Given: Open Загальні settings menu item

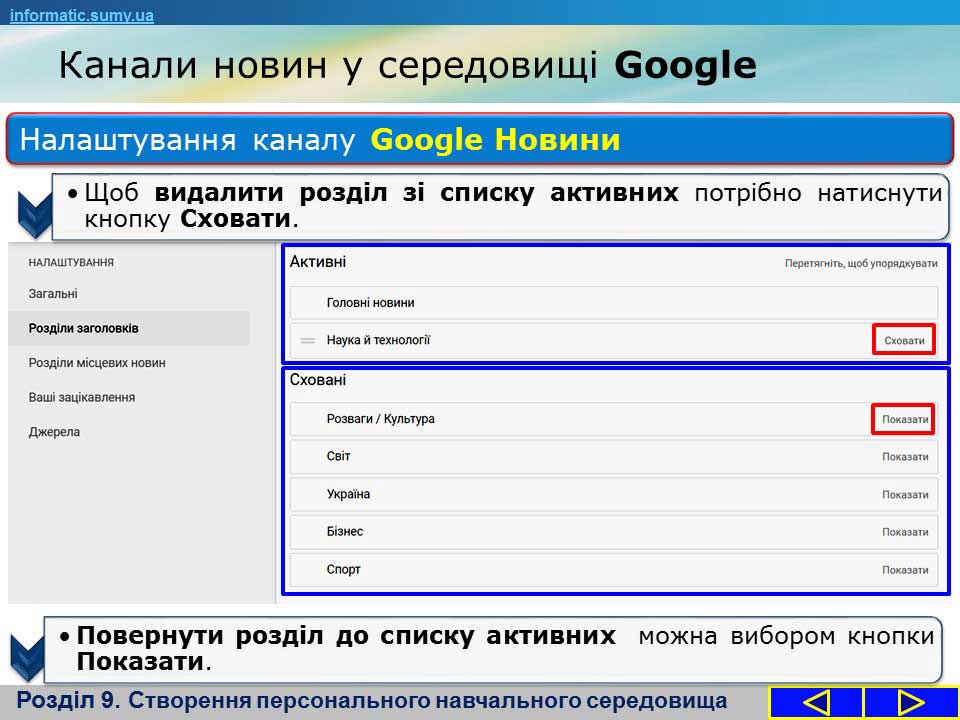Looking at the screenshot, I should (x=53, y=294).
